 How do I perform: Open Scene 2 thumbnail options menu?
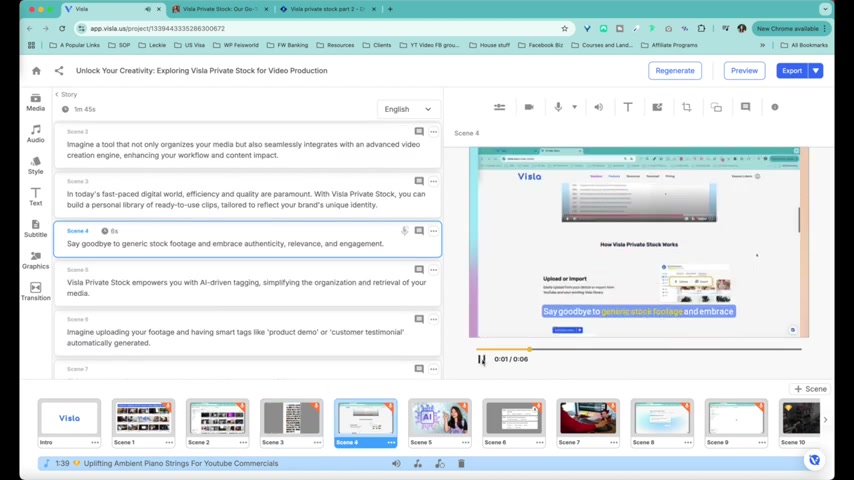[243, 442]
